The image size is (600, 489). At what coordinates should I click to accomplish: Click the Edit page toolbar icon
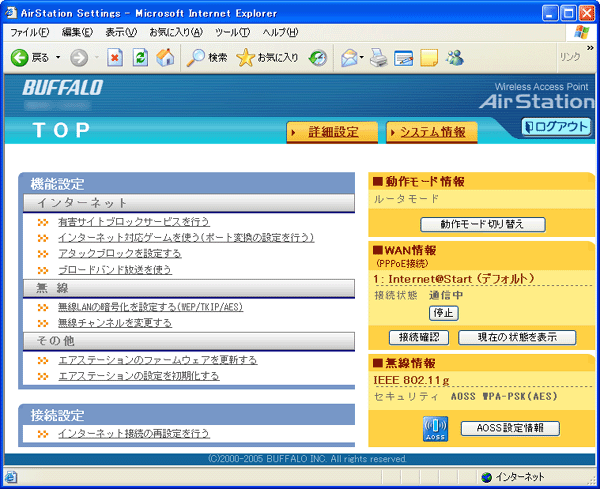[404, 58]
